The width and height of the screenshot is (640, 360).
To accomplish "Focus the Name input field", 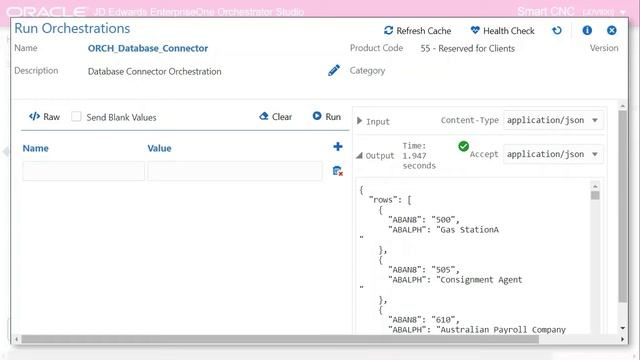I will pos(83,171).
